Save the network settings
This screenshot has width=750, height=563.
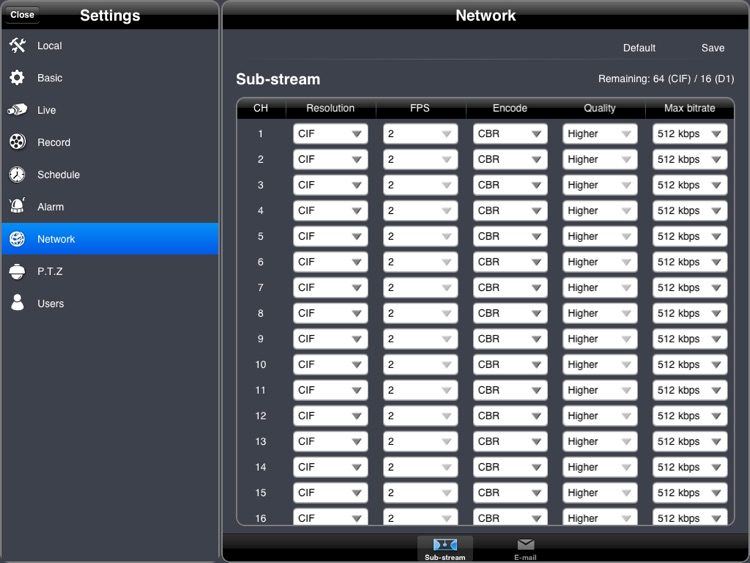pyautogui.click(x=713, y=48)
